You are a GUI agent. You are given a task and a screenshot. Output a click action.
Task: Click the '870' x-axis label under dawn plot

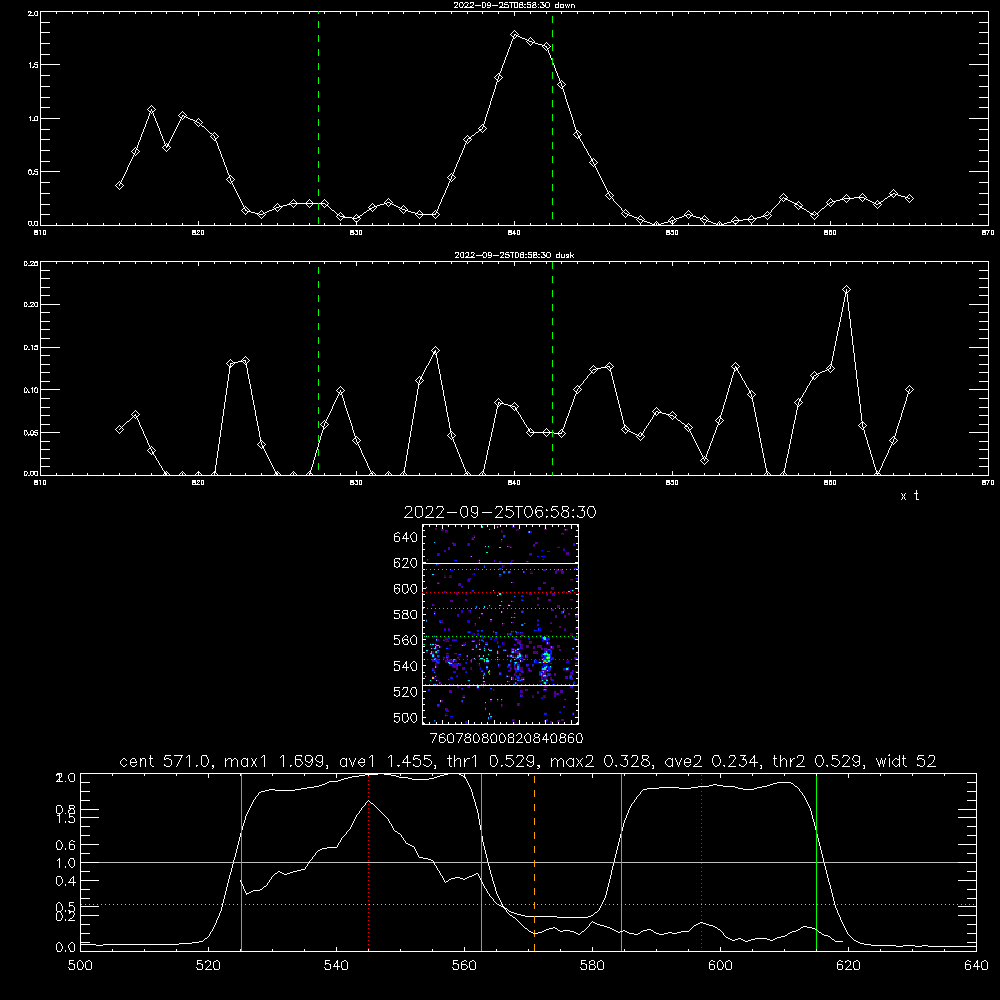(x=988, y=233)
